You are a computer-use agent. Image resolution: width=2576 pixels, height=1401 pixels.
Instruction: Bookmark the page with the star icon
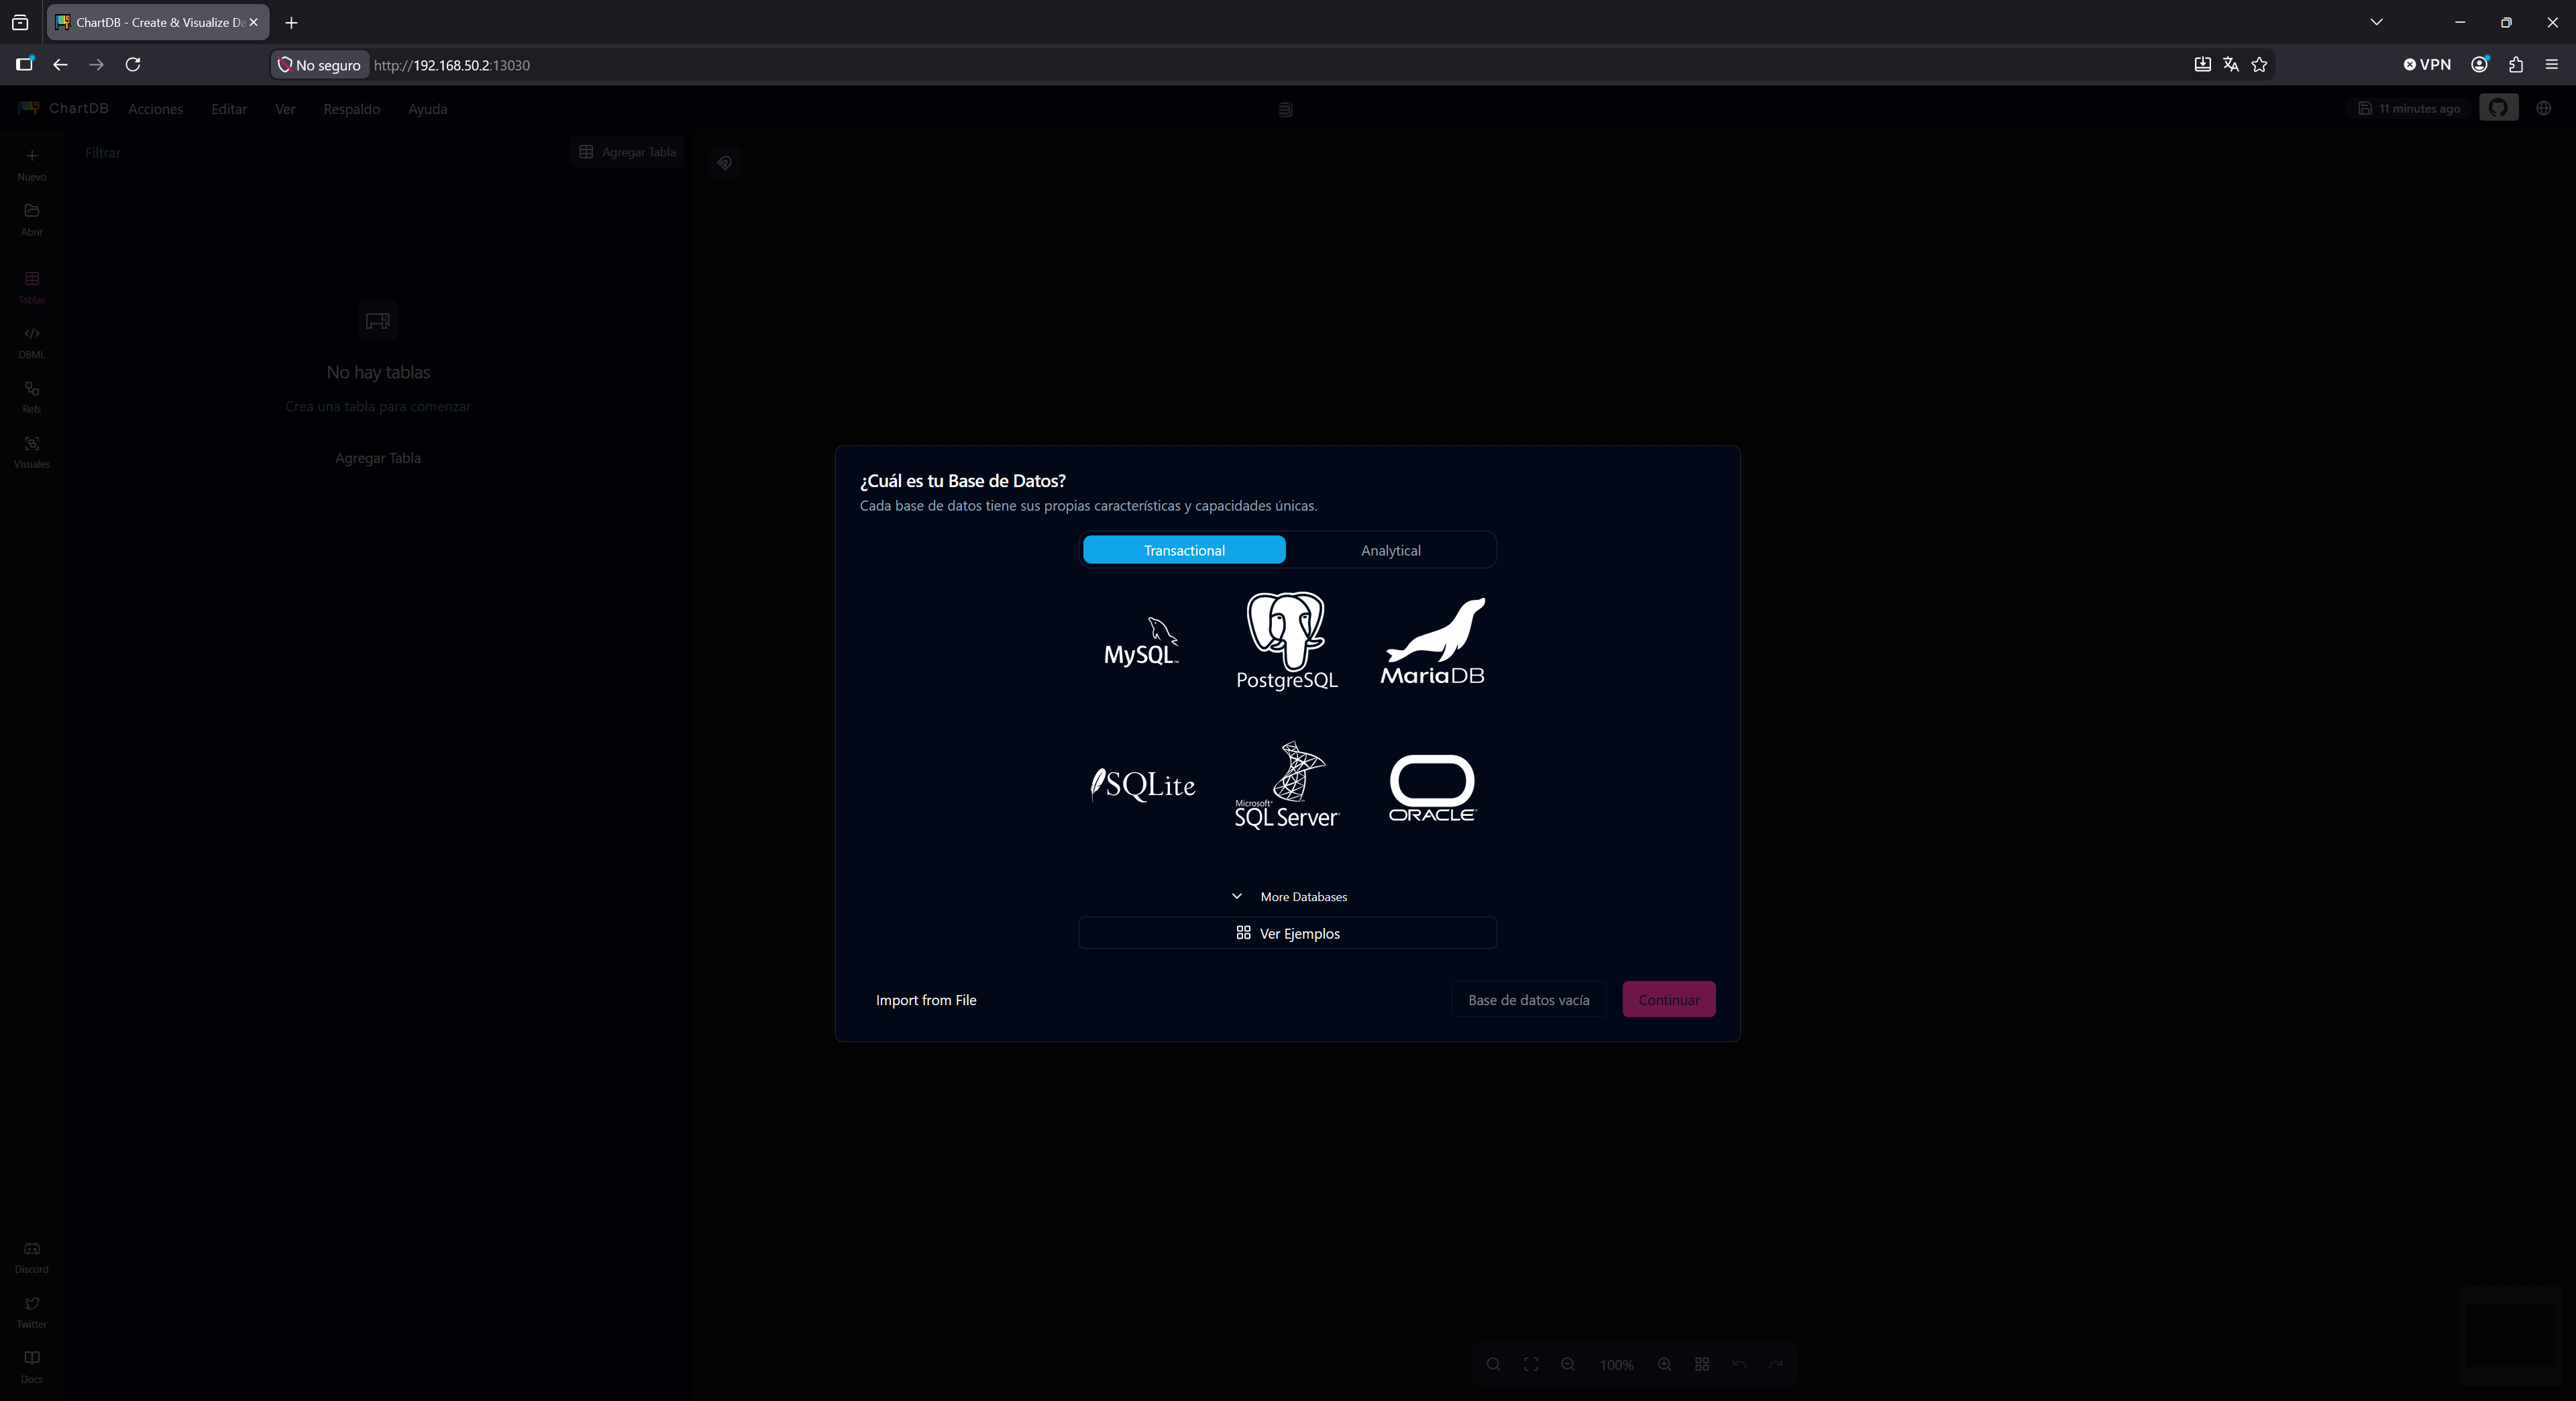pyautogui.click(x=2259, y=64)
